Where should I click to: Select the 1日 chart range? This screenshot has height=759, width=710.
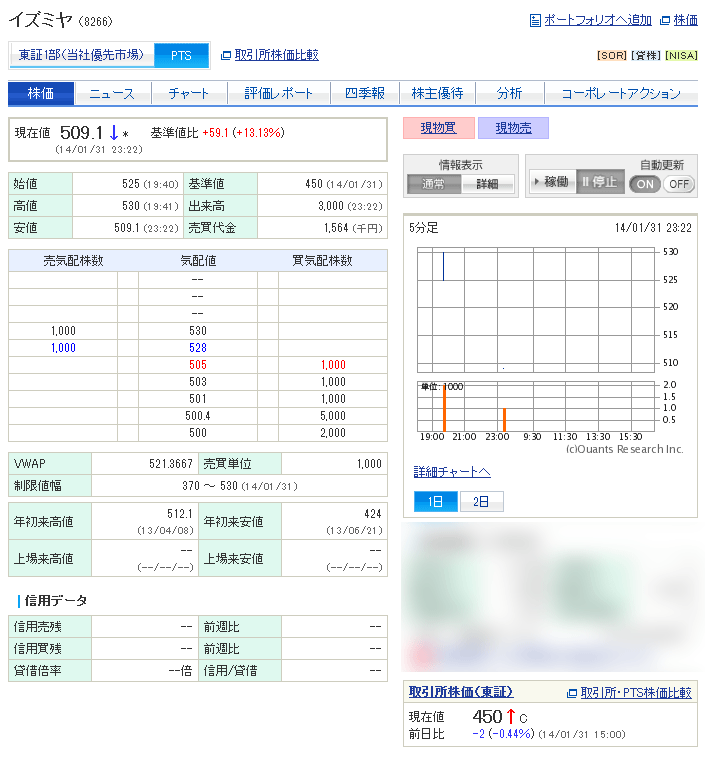tap(436, 501)
